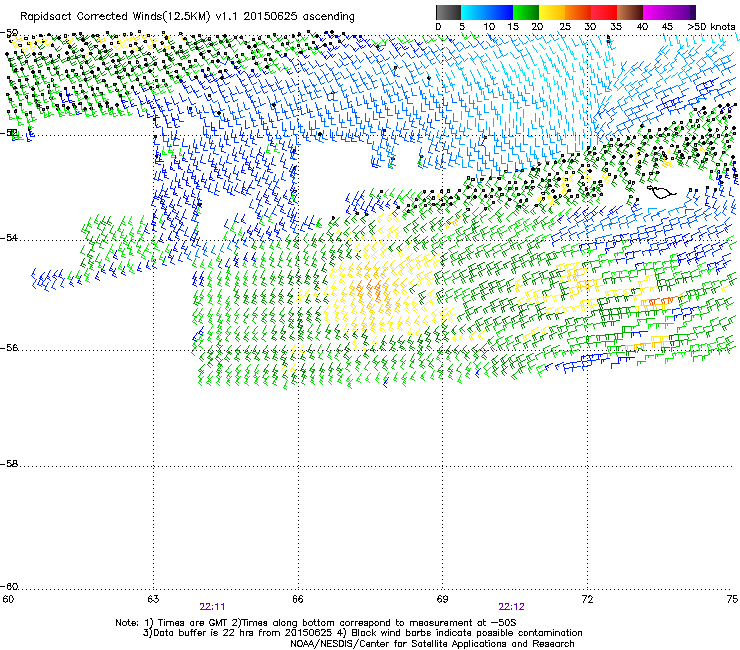Click the island outline near 73E
Image resolution: width=740 pixels, height=650 pixels.
(x=661, y=192)
